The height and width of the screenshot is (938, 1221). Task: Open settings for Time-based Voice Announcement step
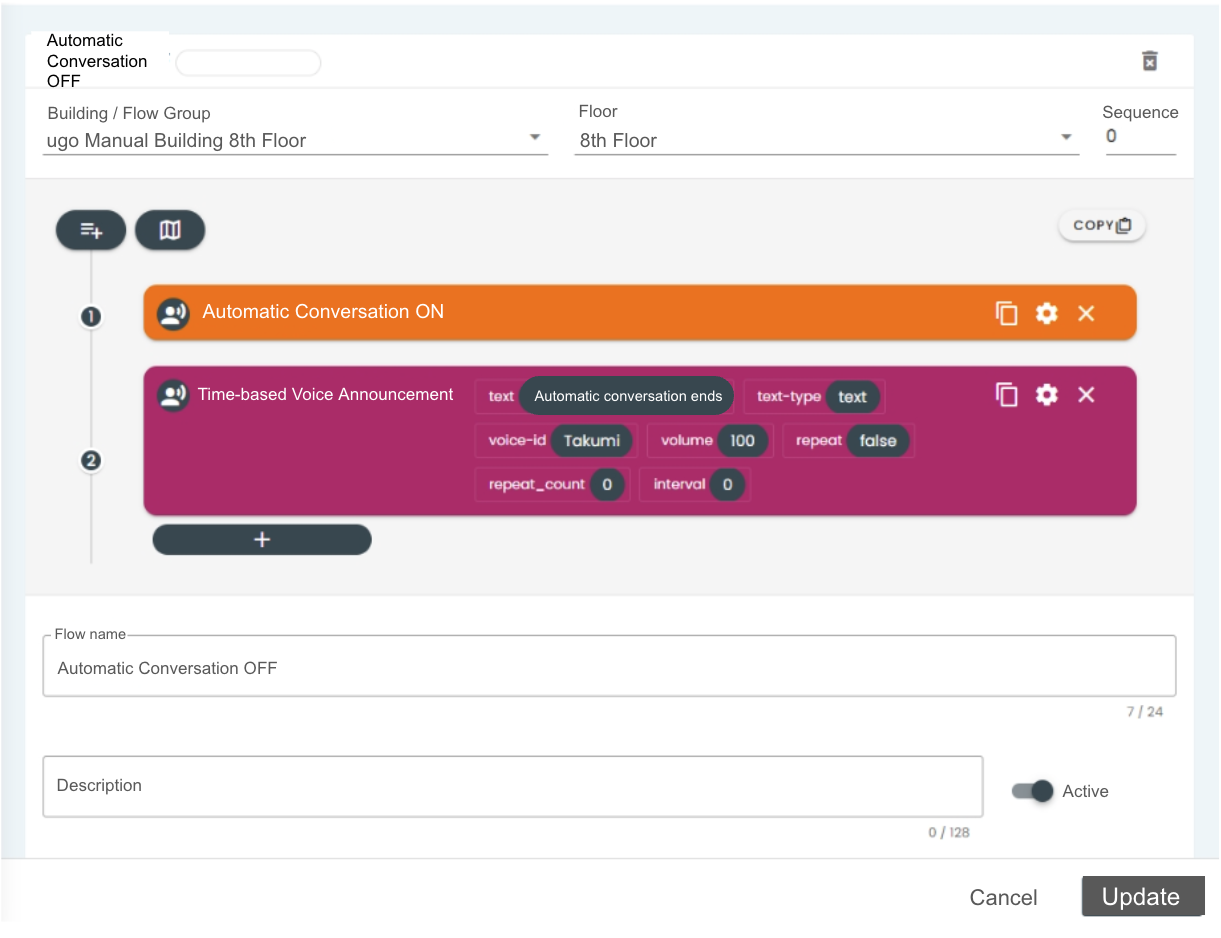click(1046, 394)
